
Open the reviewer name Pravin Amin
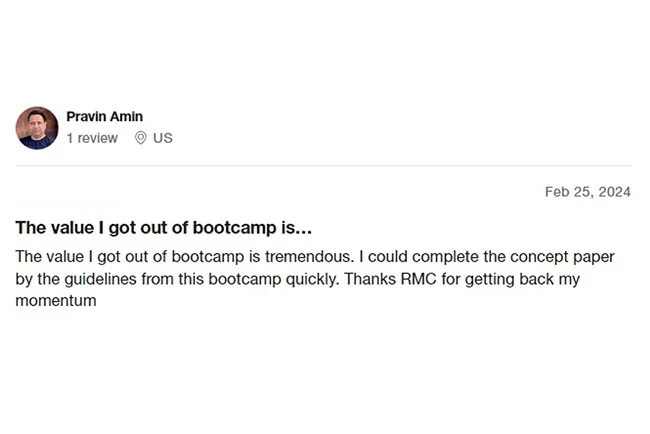click(x=104, y=117)
